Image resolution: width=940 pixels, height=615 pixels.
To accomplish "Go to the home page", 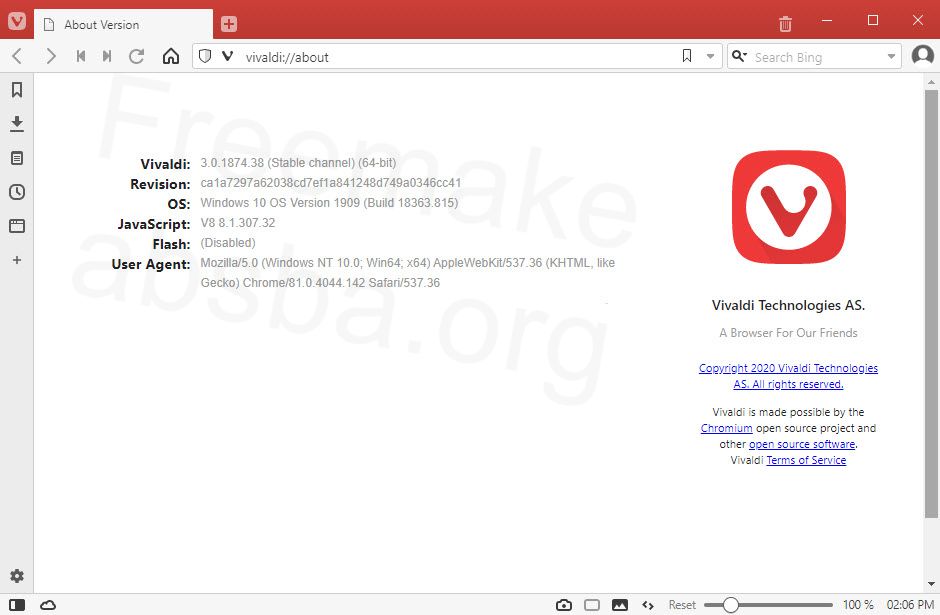I will tap(171, 56).
